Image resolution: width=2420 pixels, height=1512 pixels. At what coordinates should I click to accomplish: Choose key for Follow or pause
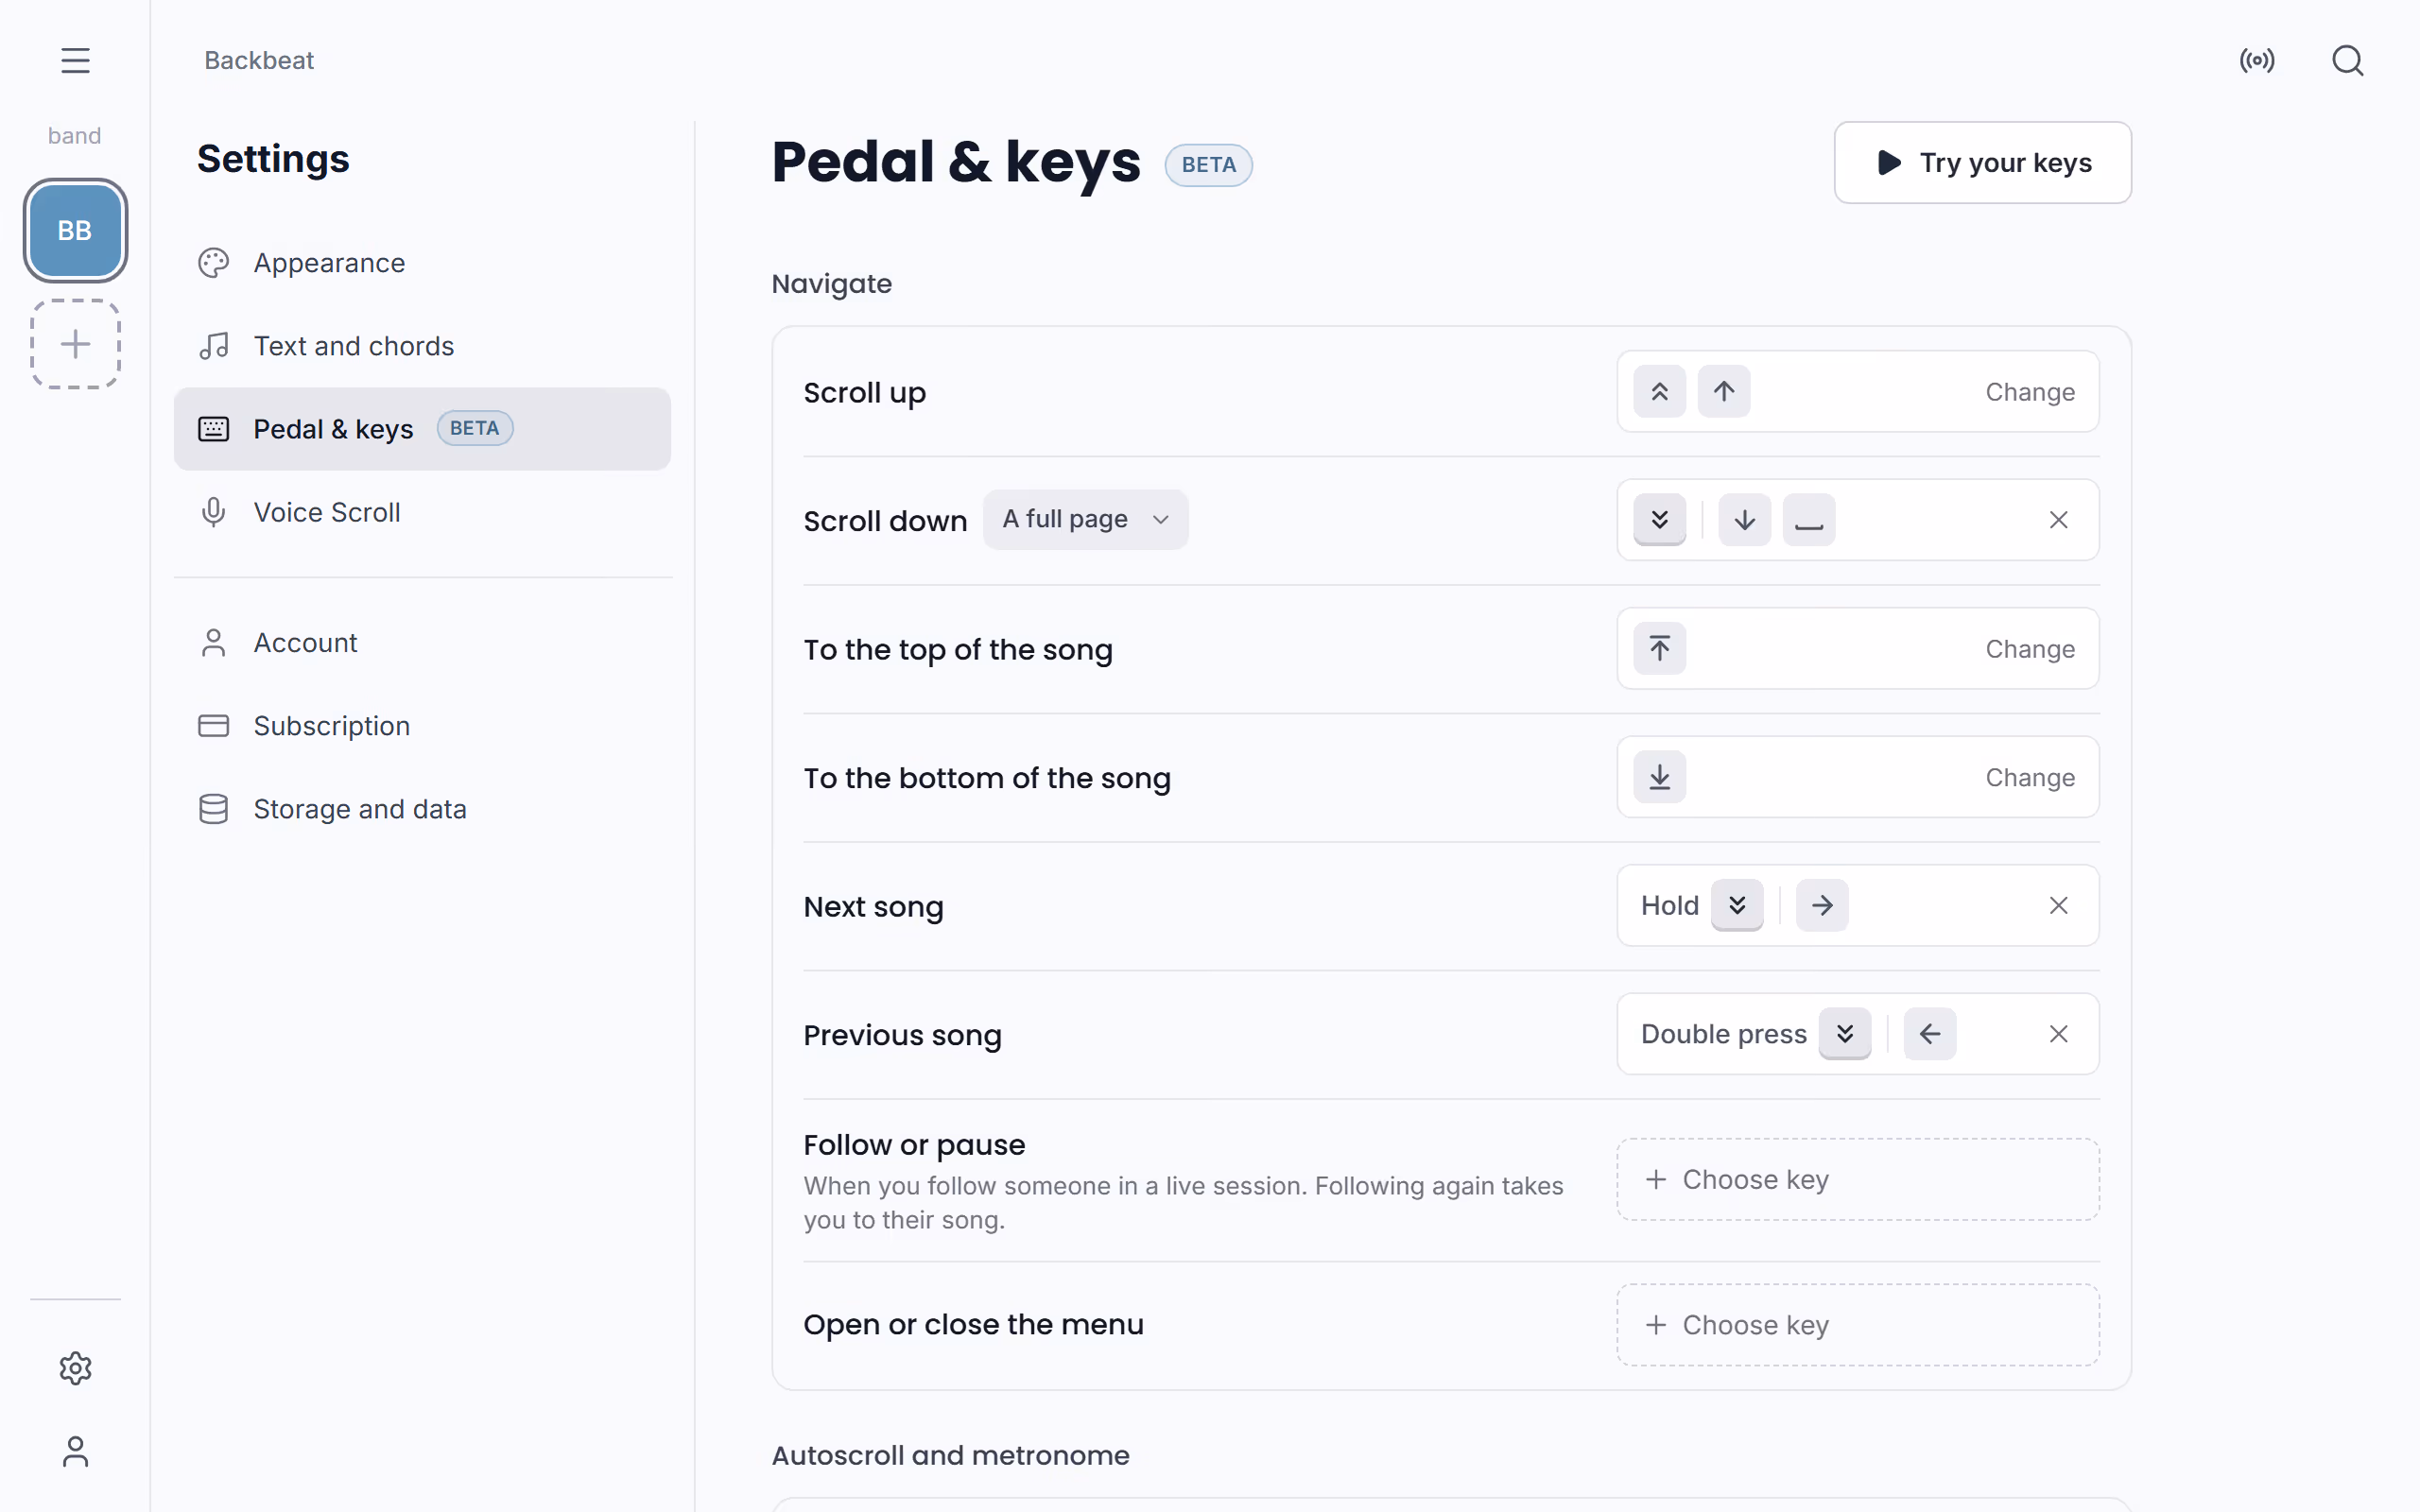tap(1858, 1180)
